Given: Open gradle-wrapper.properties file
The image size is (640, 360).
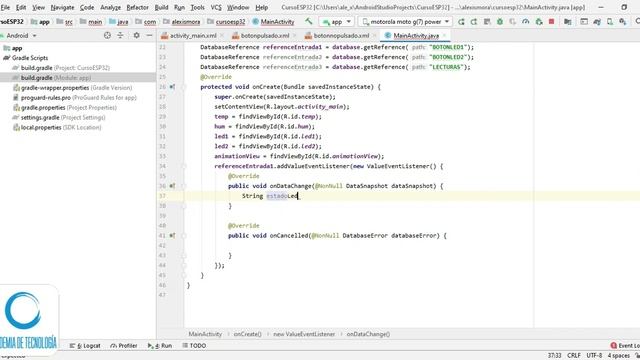Looking at the screenshot, I should pos(76,88).
